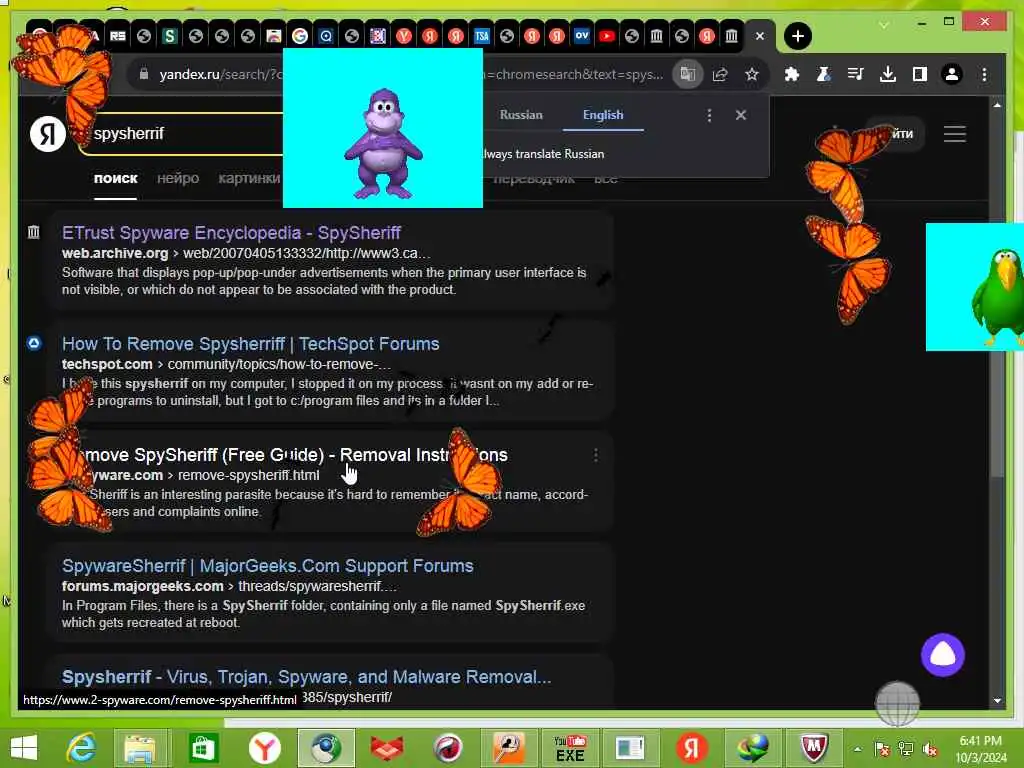Select the картинки tab
This screenshot has height=768, width=1024.
point(249,178)
